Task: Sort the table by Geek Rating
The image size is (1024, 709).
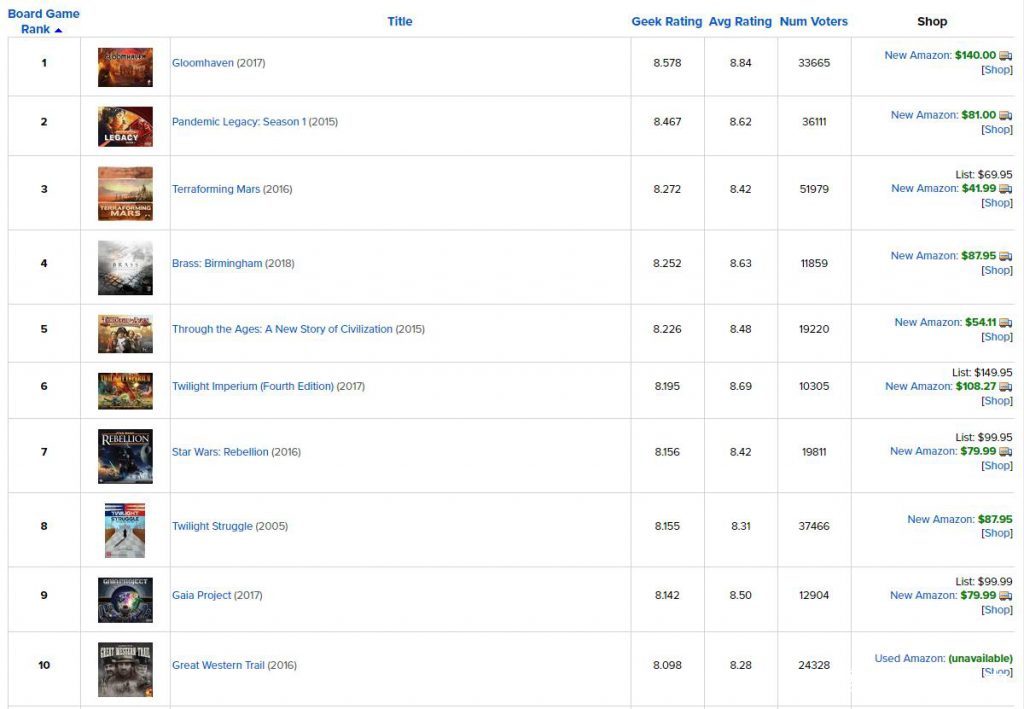Action: [666, 21]
